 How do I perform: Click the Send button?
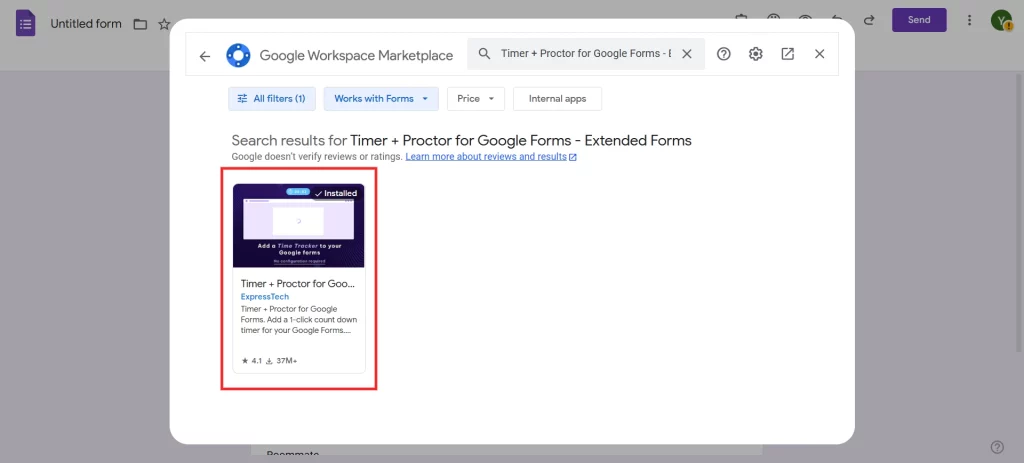(918, 20)
